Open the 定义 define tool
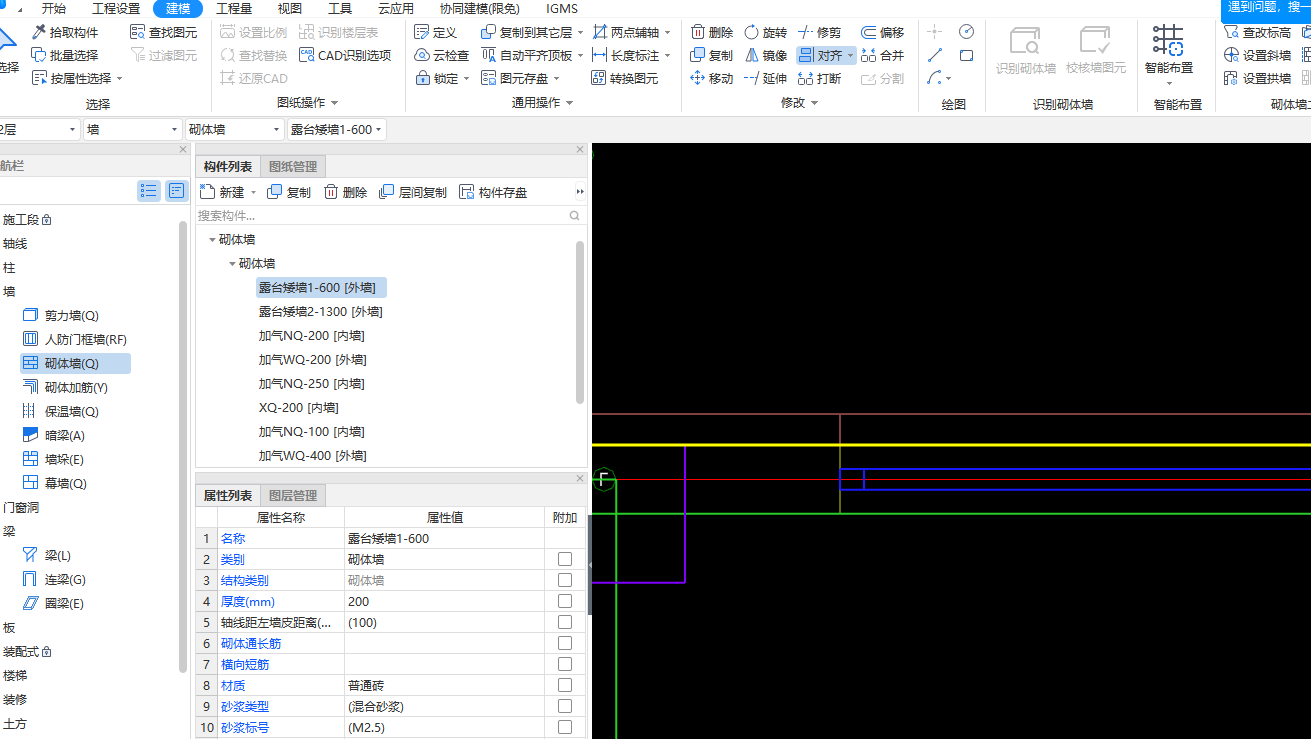 pos(435,33)
